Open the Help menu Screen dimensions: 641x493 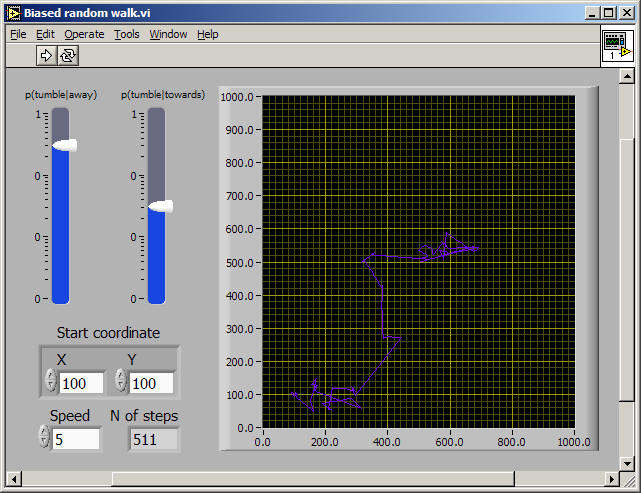pyautogui.click(x=208, y=34)
